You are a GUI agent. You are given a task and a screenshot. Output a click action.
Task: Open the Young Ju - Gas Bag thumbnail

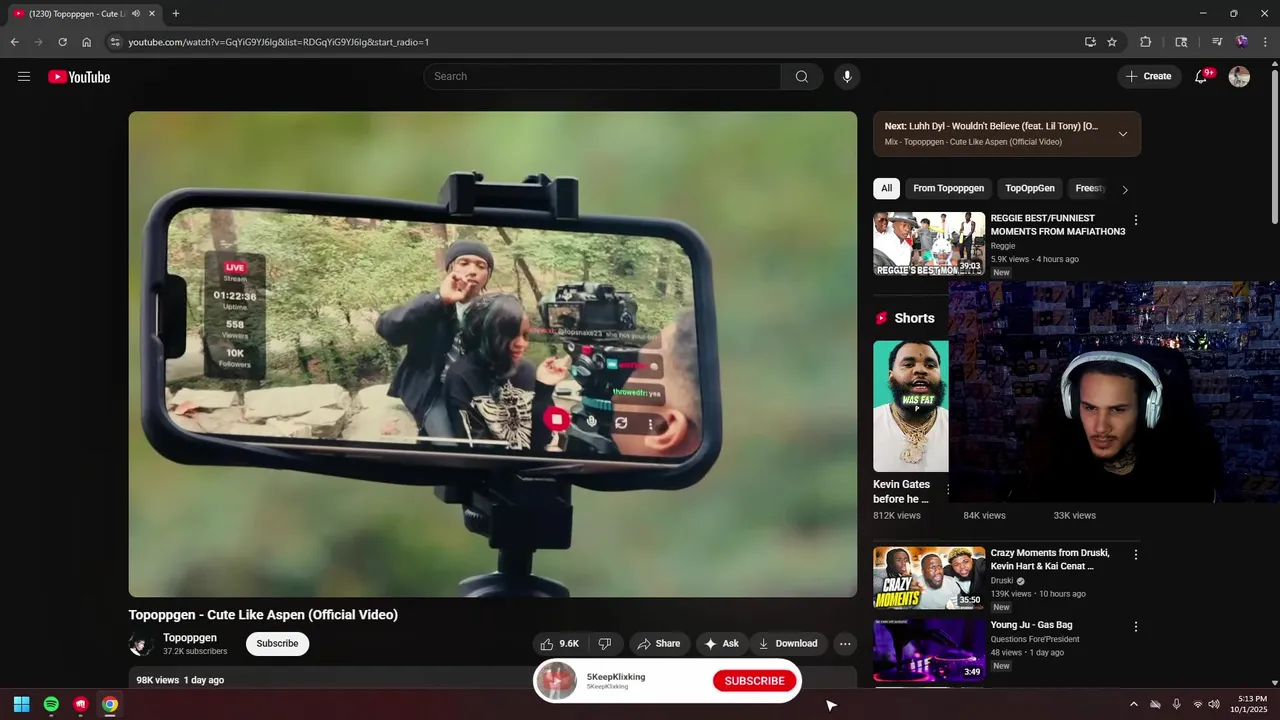tap(929, 650)
